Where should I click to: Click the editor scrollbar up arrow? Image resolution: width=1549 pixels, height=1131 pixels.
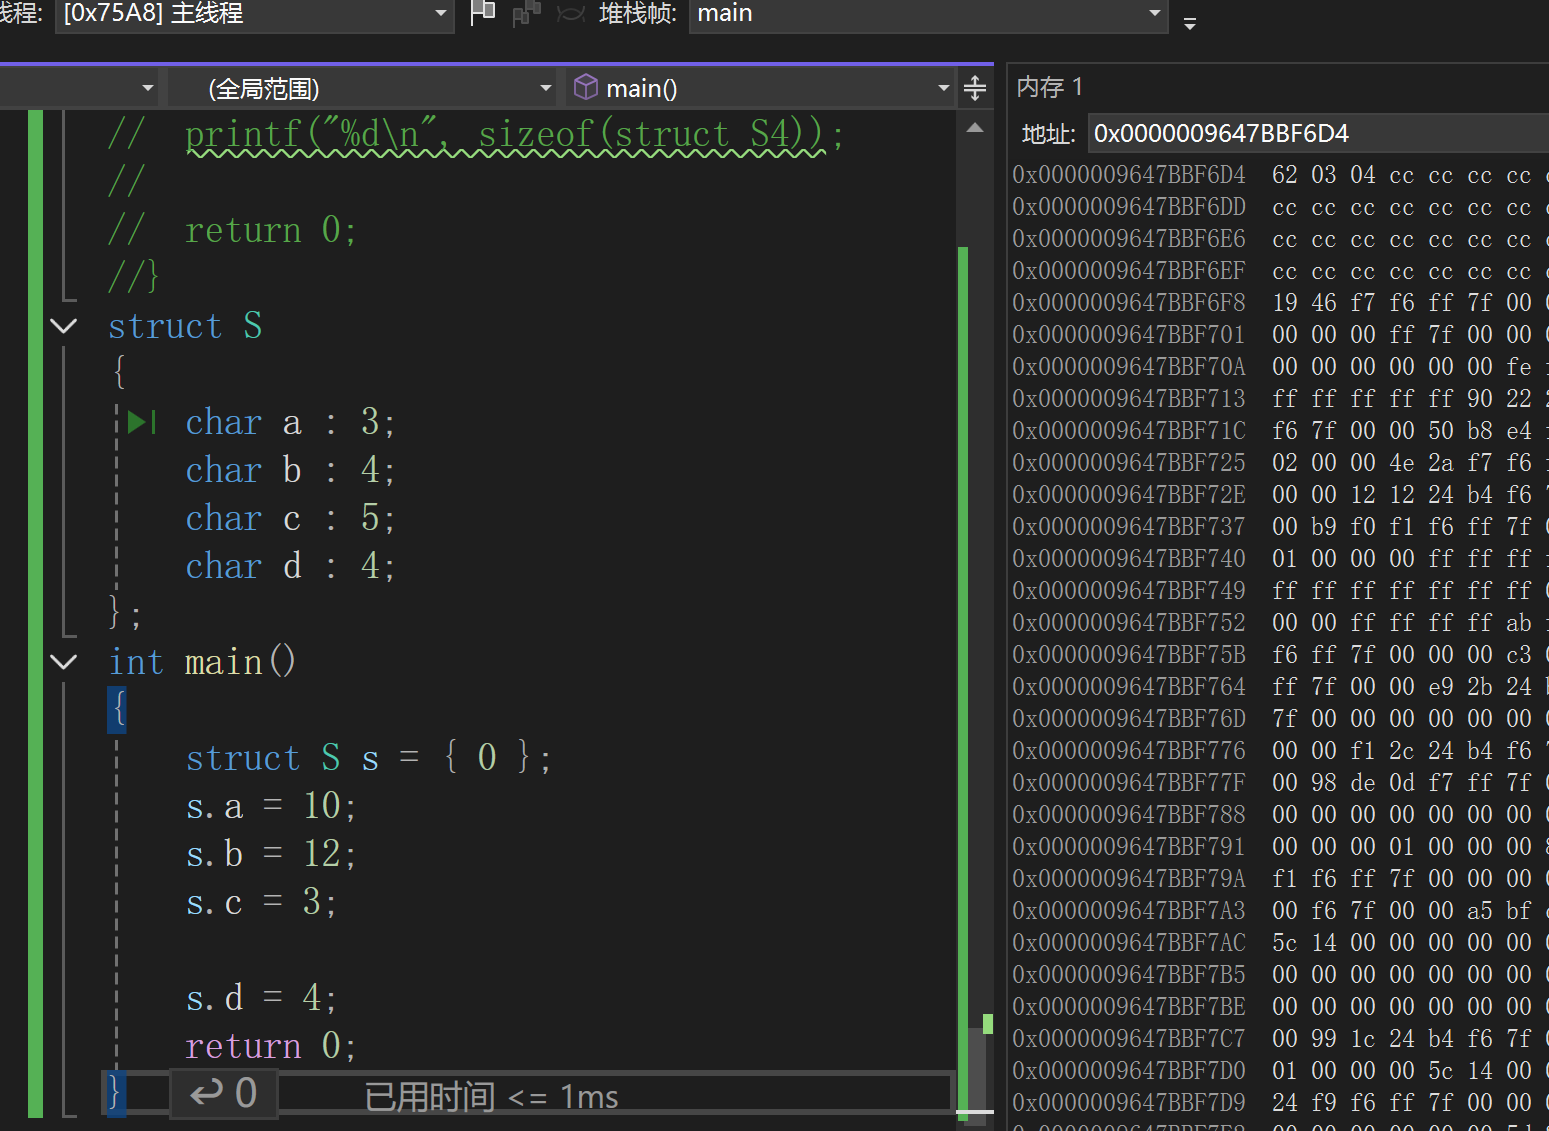[975, 128]
